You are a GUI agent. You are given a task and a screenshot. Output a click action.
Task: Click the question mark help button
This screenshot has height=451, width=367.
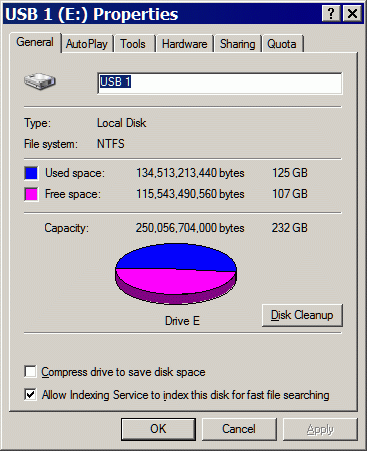[331, 14]
